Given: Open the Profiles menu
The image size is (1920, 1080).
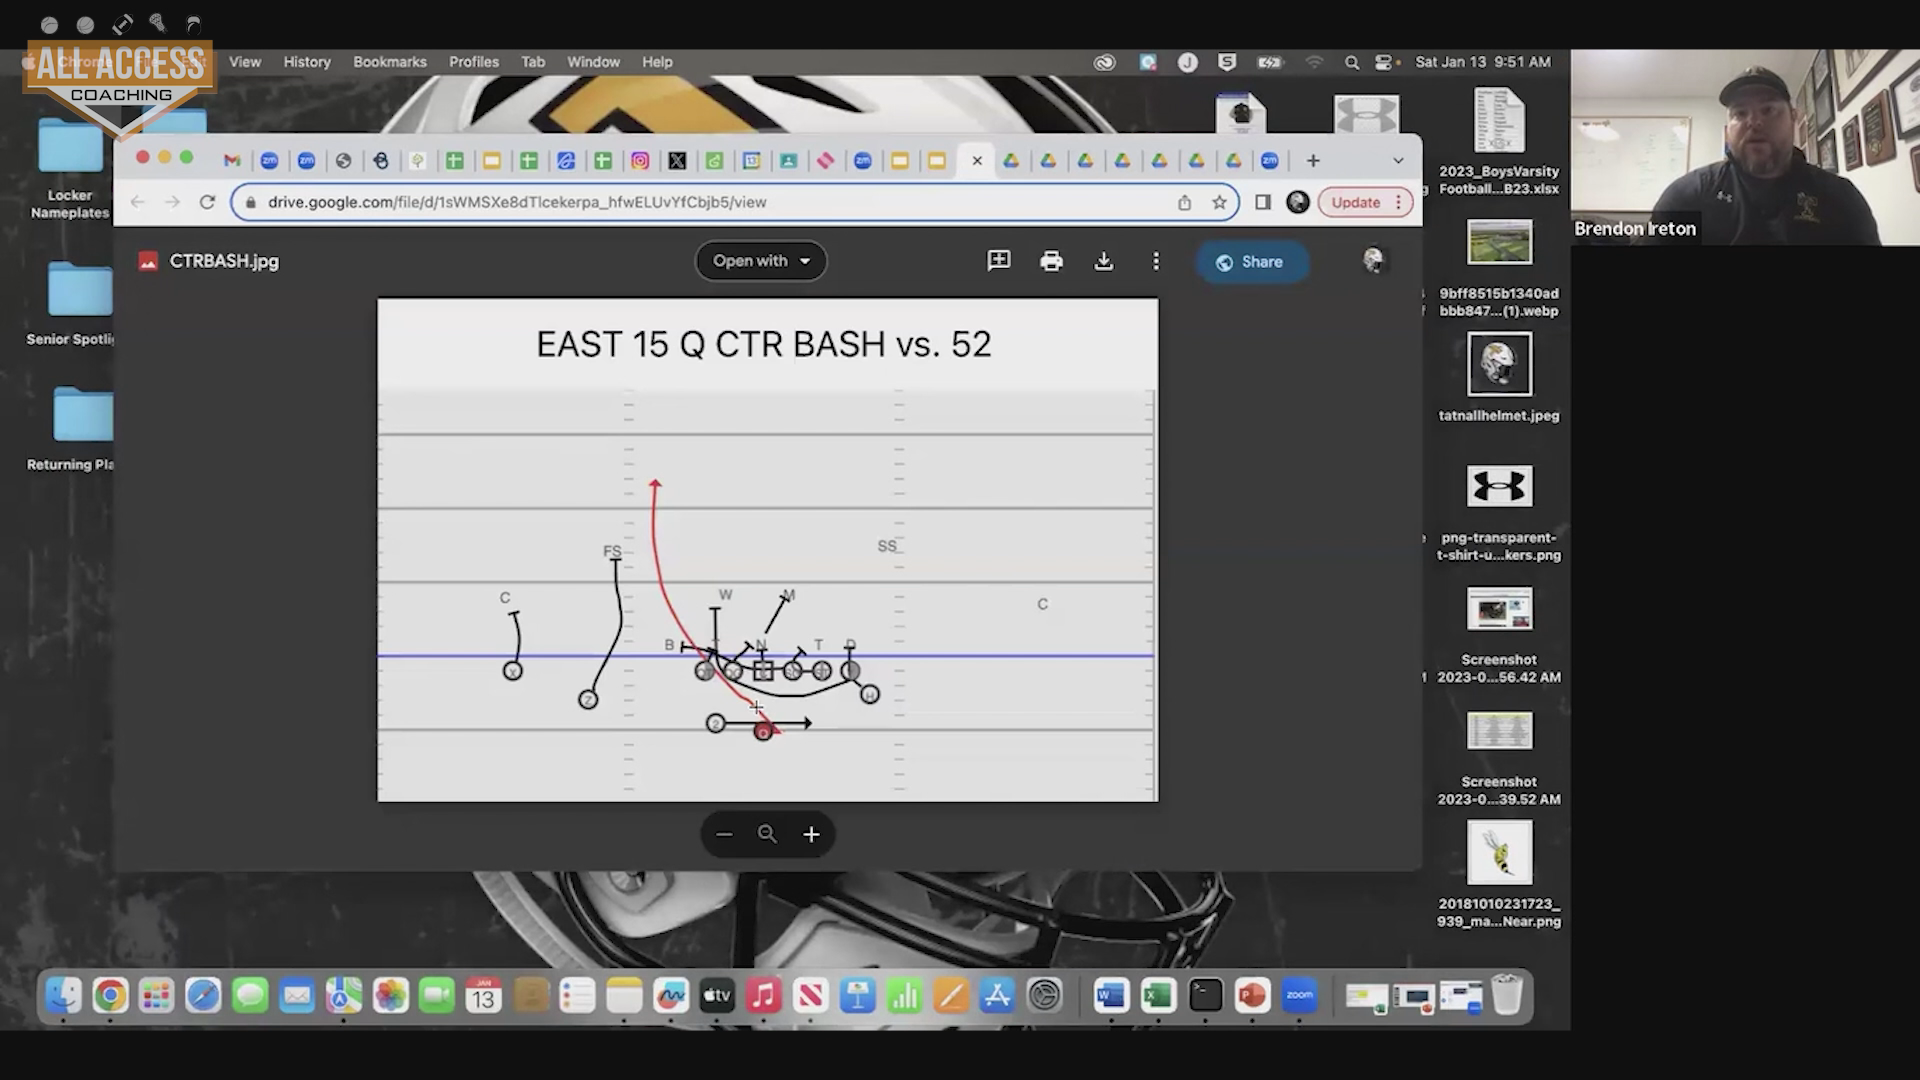Looking at the screenshot, I should click(x=474, y=62).
